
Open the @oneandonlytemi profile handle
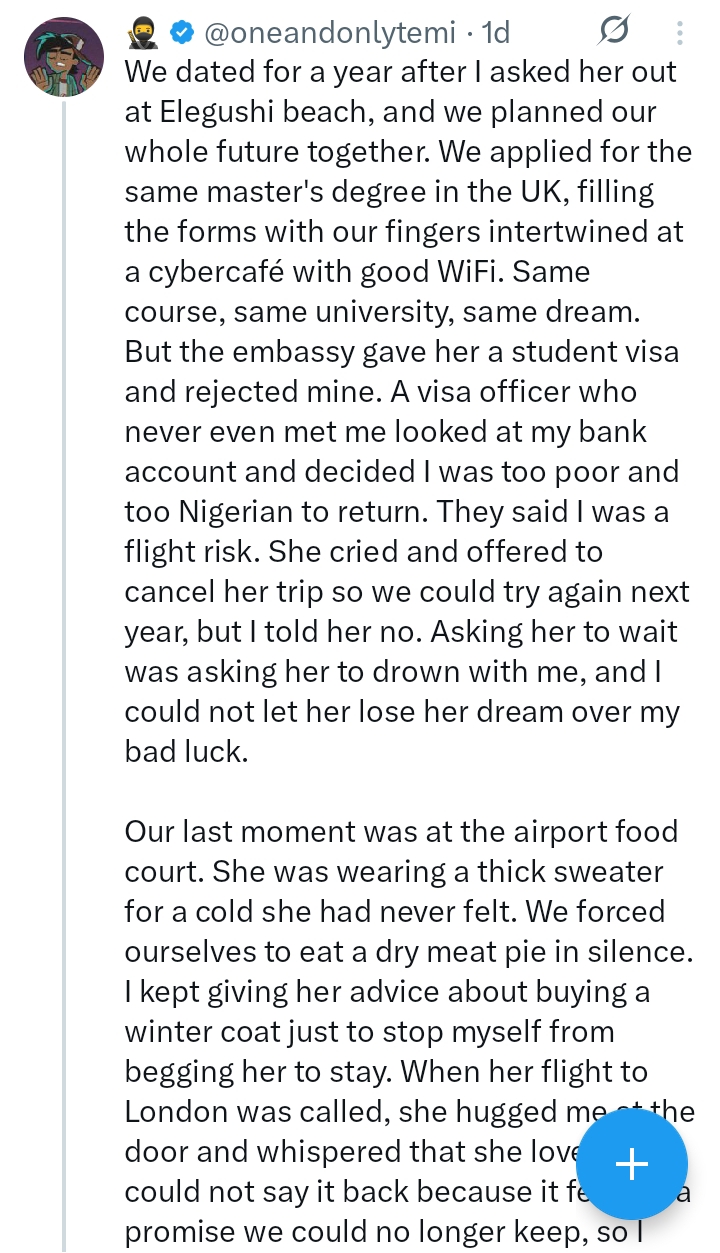(x=330, y=33)
